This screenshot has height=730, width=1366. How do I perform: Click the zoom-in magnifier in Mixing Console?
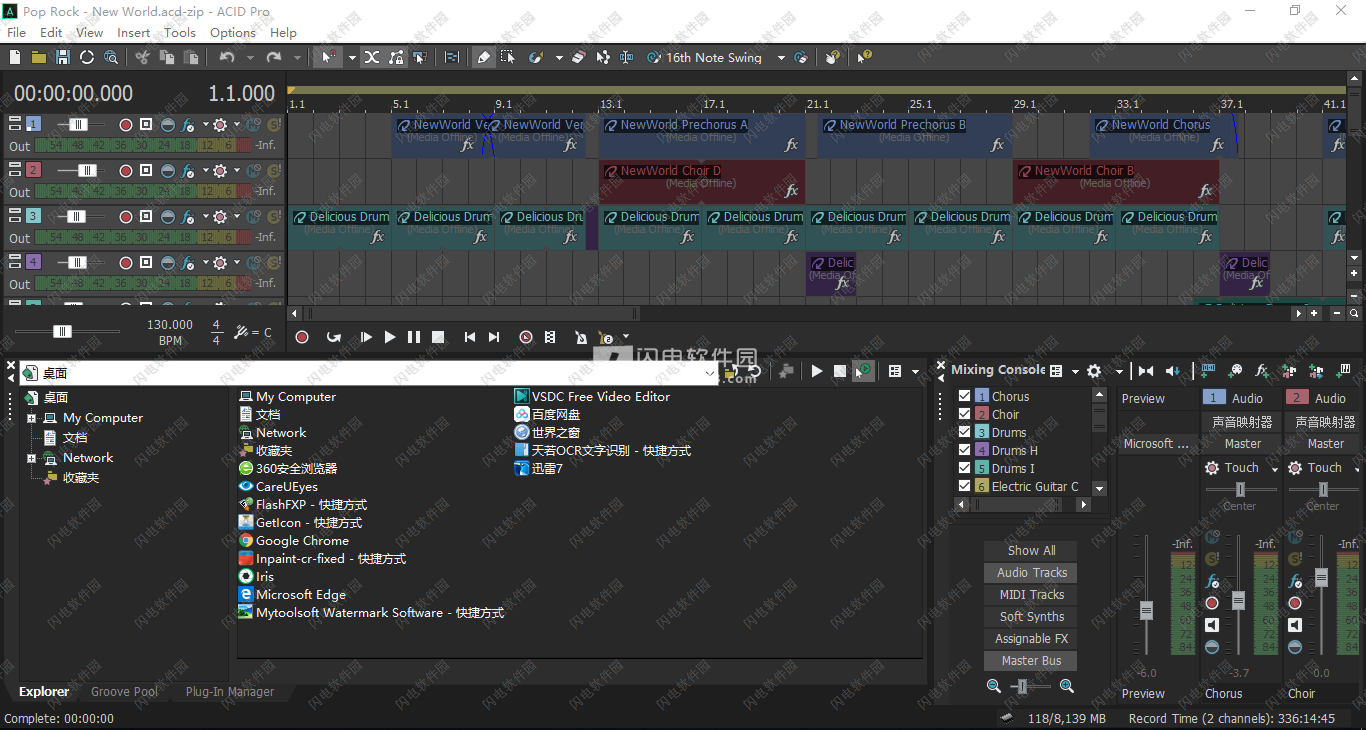1067,686
